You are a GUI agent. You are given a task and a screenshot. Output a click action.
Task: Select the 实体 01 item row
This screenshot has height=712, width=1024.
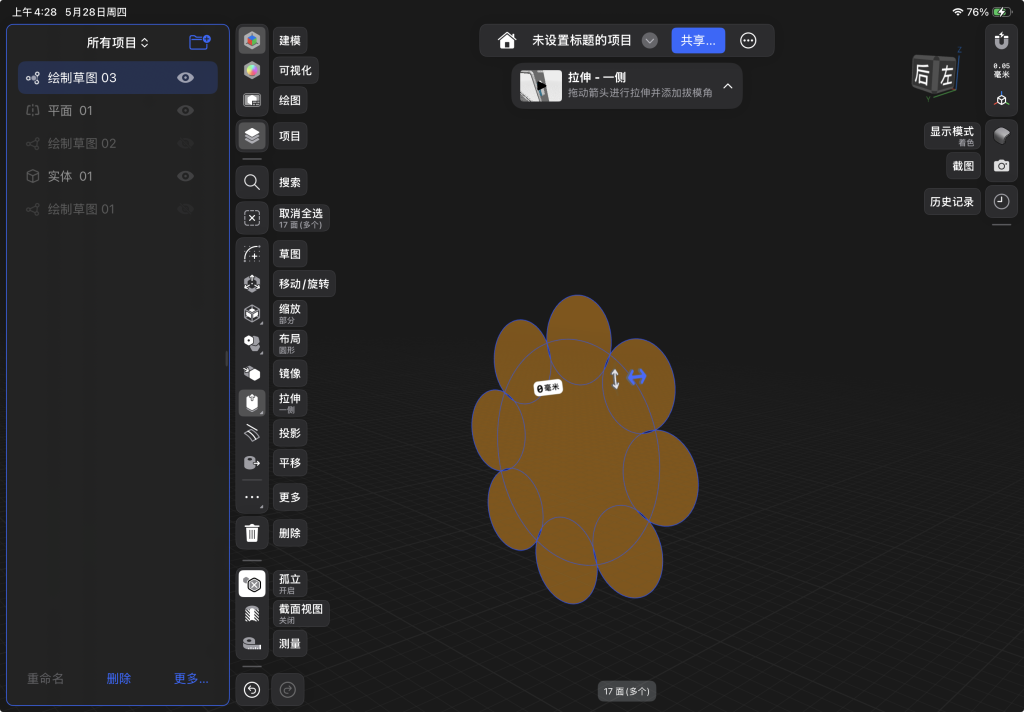(118, 176)
